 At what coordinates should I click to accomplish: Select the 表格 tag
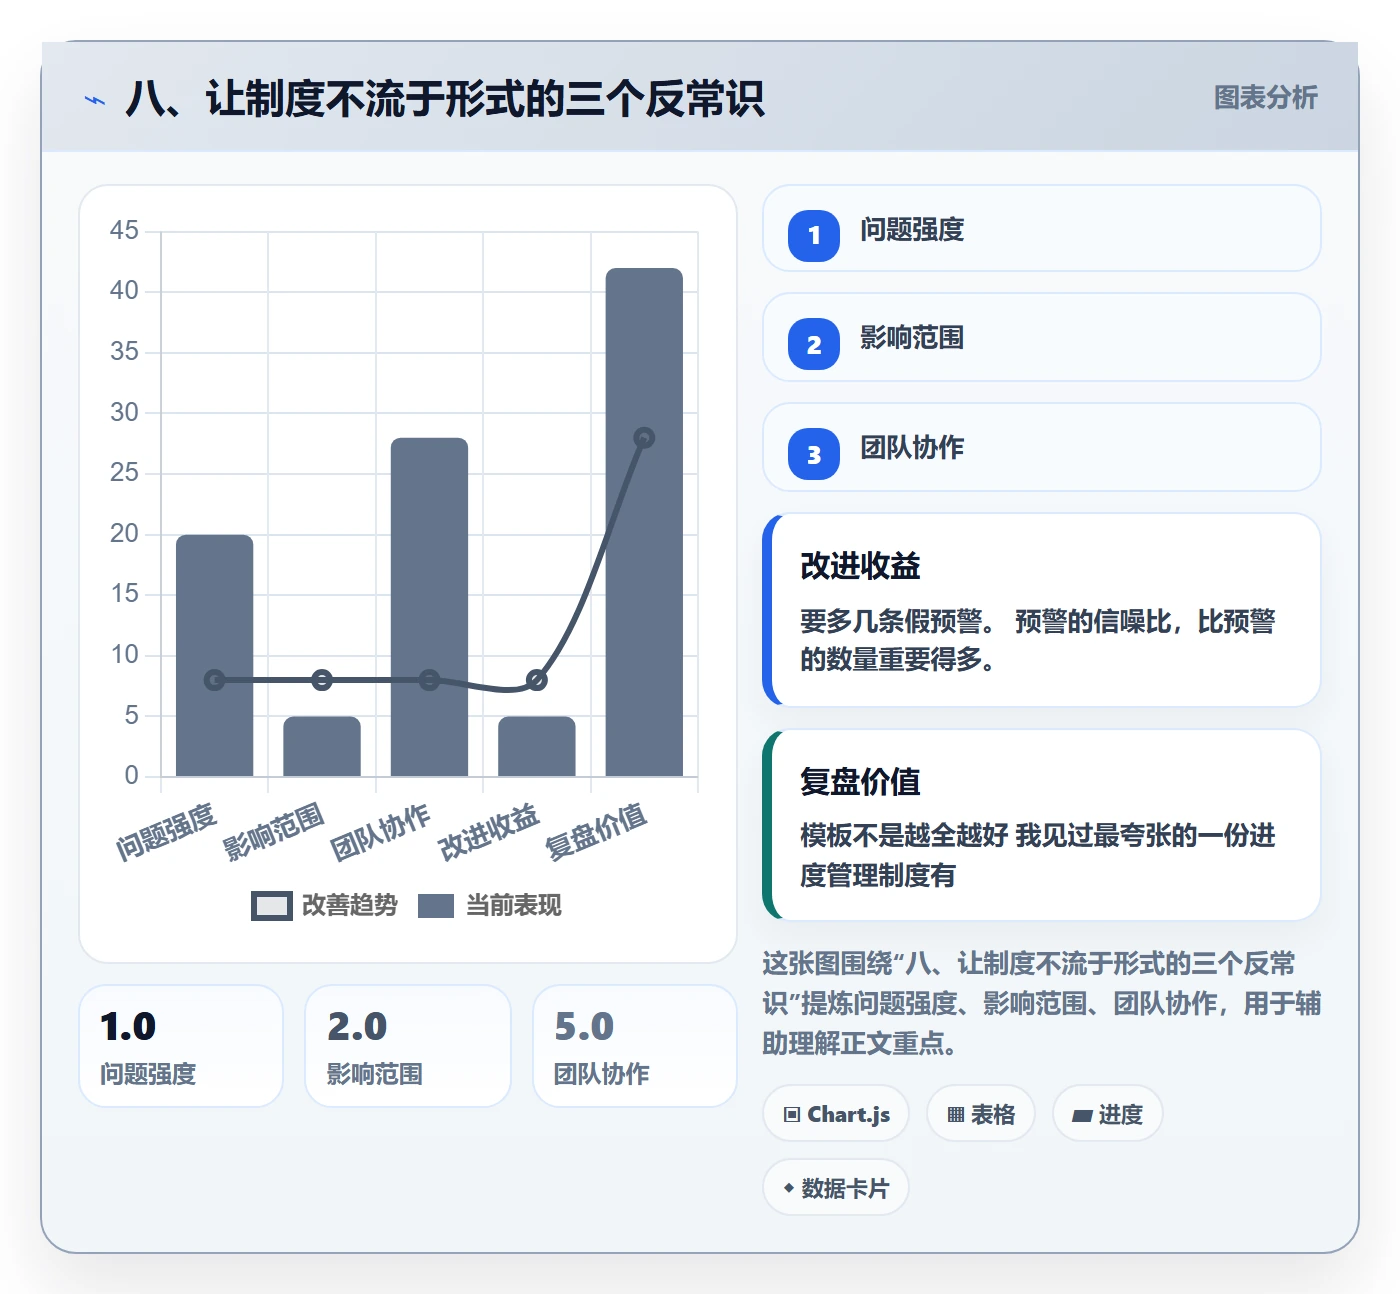981,1114
